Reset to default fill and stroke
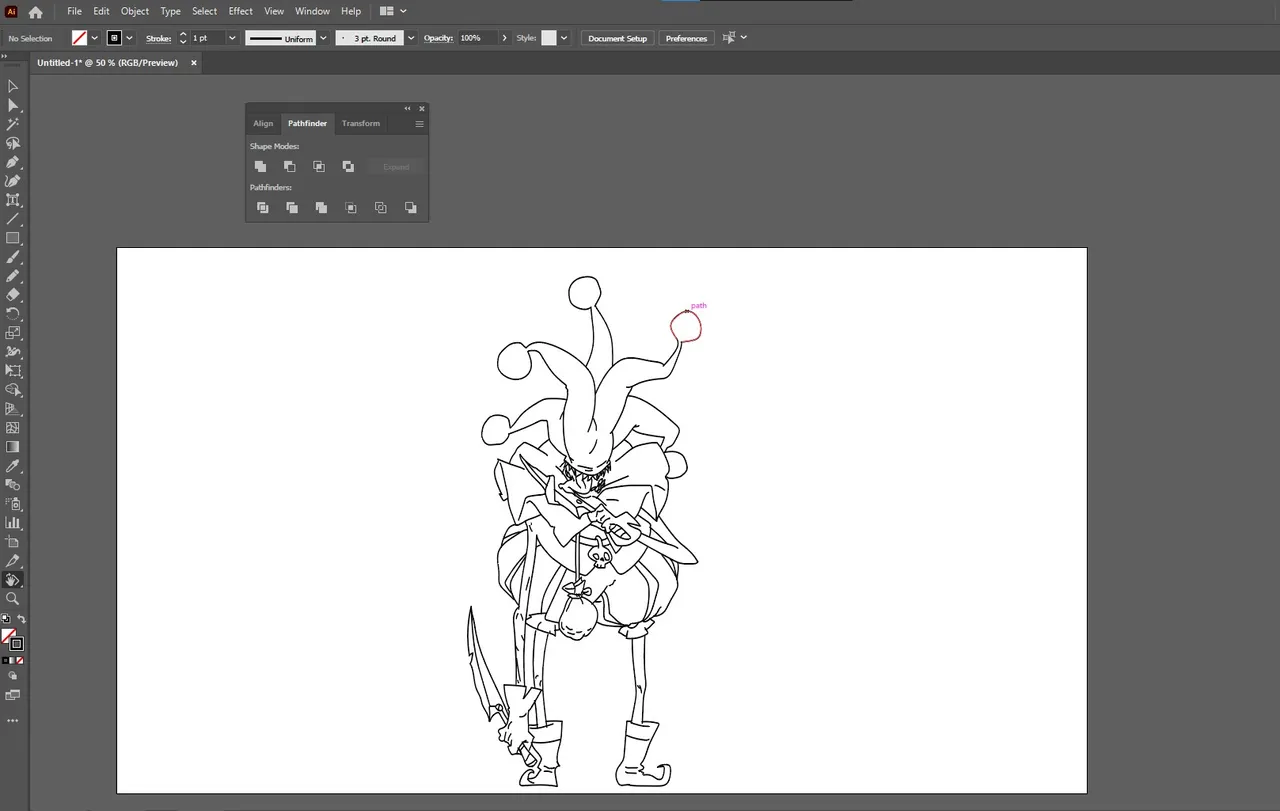The width and height of the screenshot is (1280, 811). point(5,620)
